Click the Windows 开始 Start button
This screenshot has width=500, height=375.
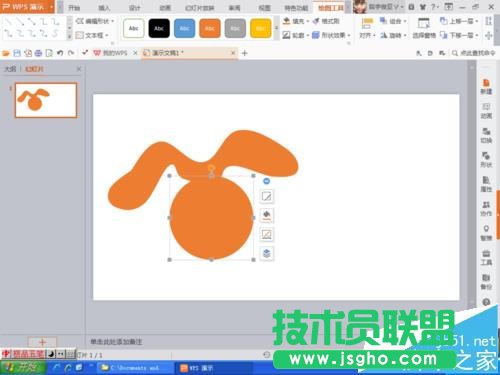click(23, 368)
